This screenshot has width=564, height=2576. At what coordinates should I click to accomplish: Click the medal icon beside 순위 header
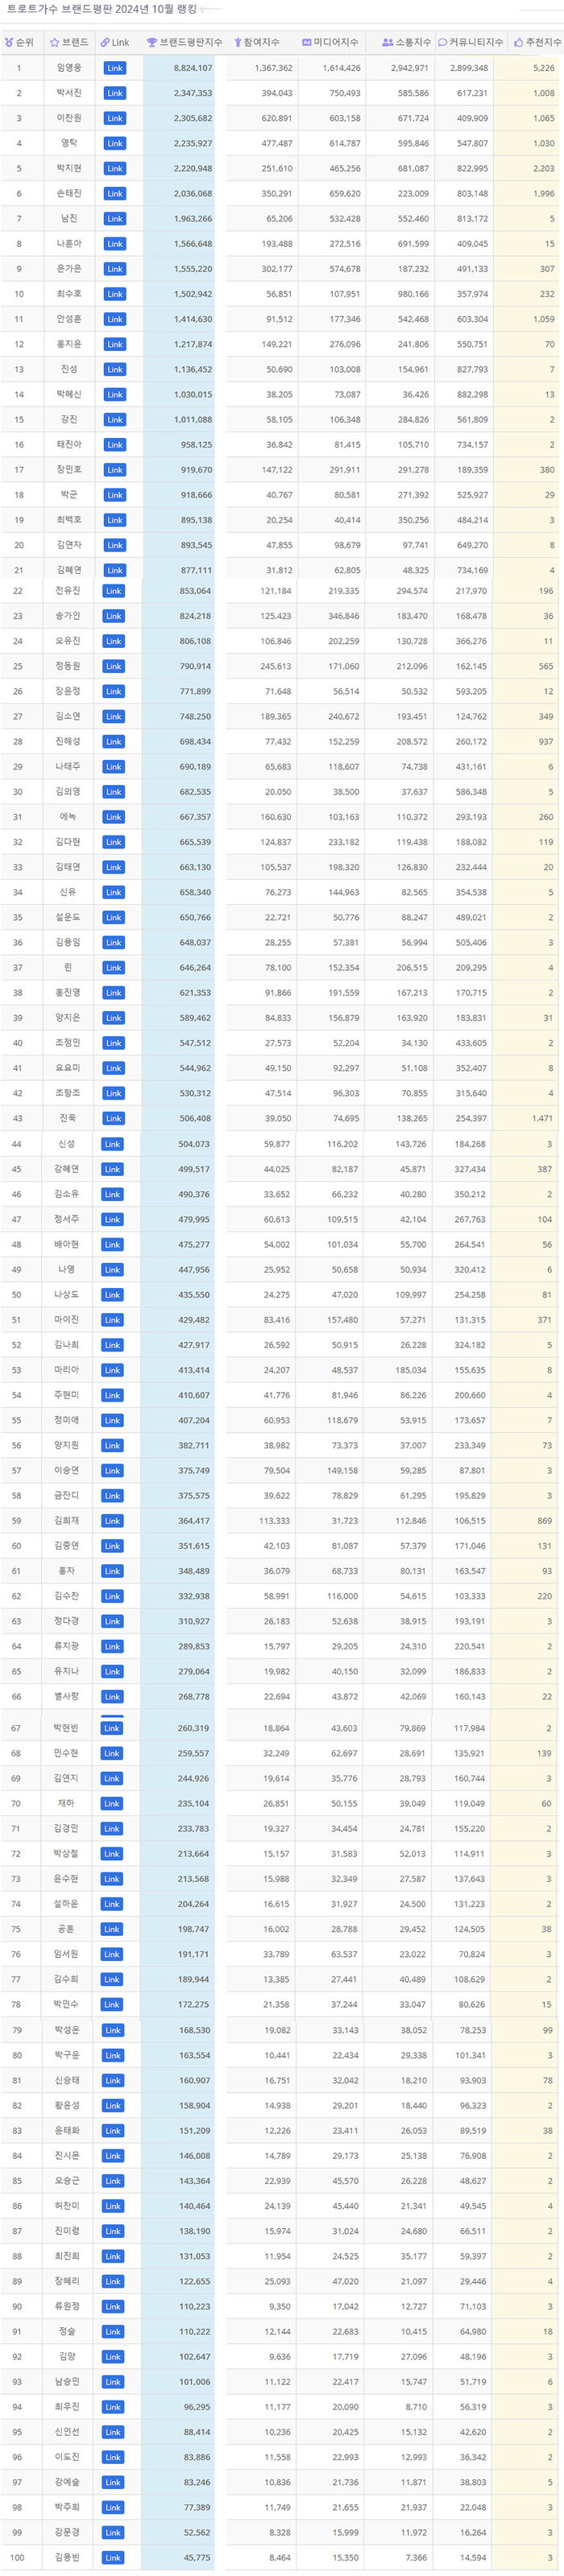pos(9,42)
